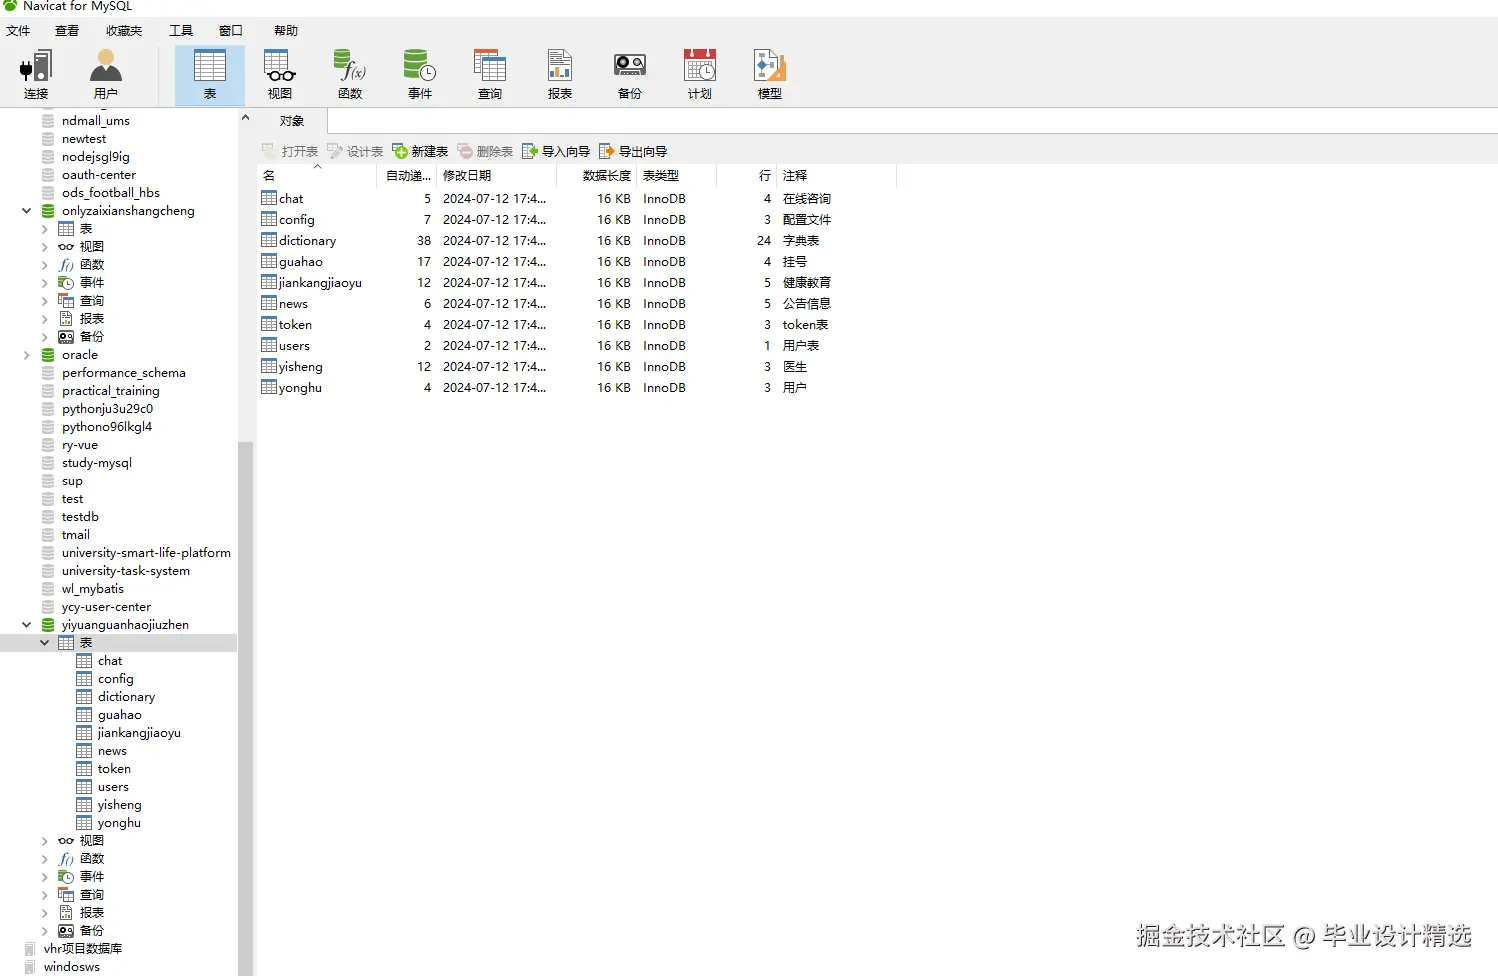
Task: Open the 报表 (Report) toolbar icon
Action: 560,75
